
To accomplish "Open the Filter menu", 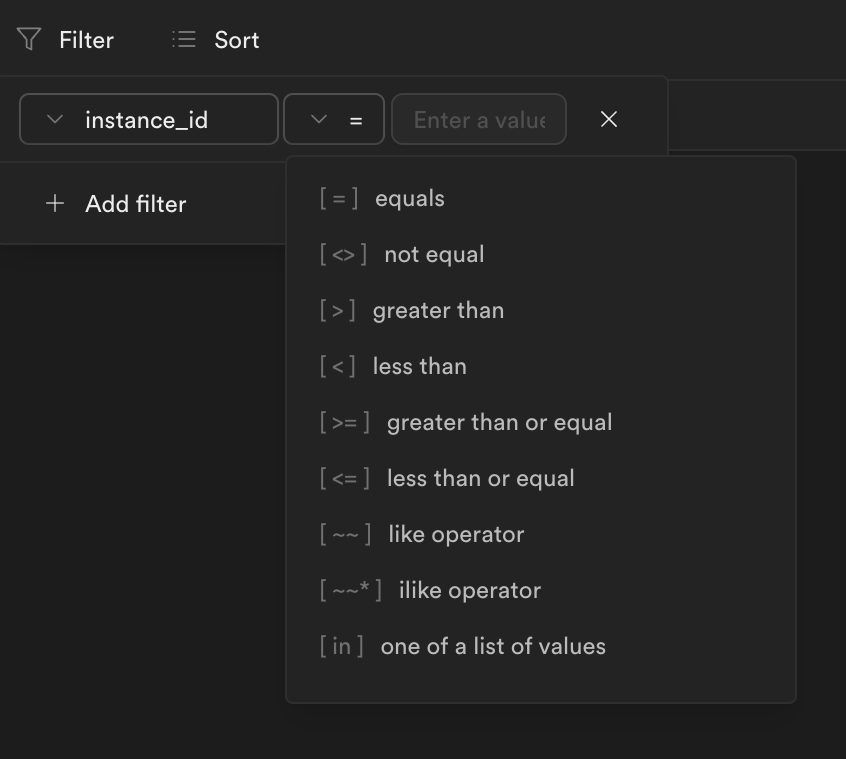I will click(65, 39).
